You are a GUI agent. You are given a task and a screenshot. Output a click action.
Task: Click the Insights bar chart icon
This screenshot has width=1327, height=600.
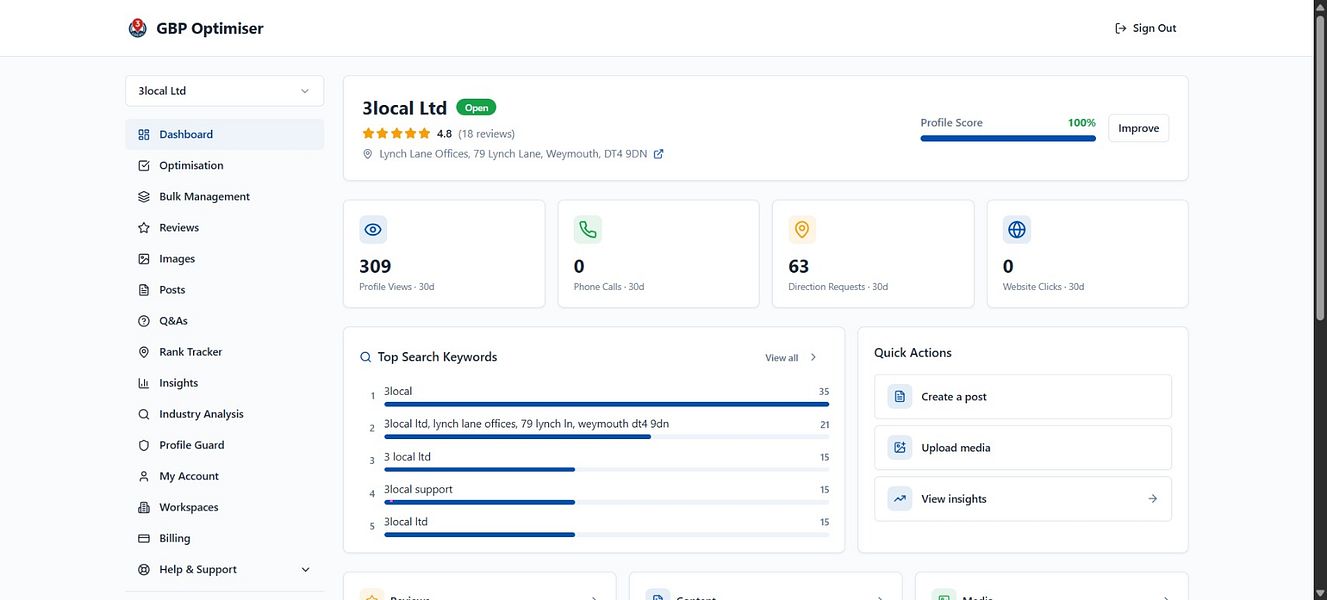144,382
